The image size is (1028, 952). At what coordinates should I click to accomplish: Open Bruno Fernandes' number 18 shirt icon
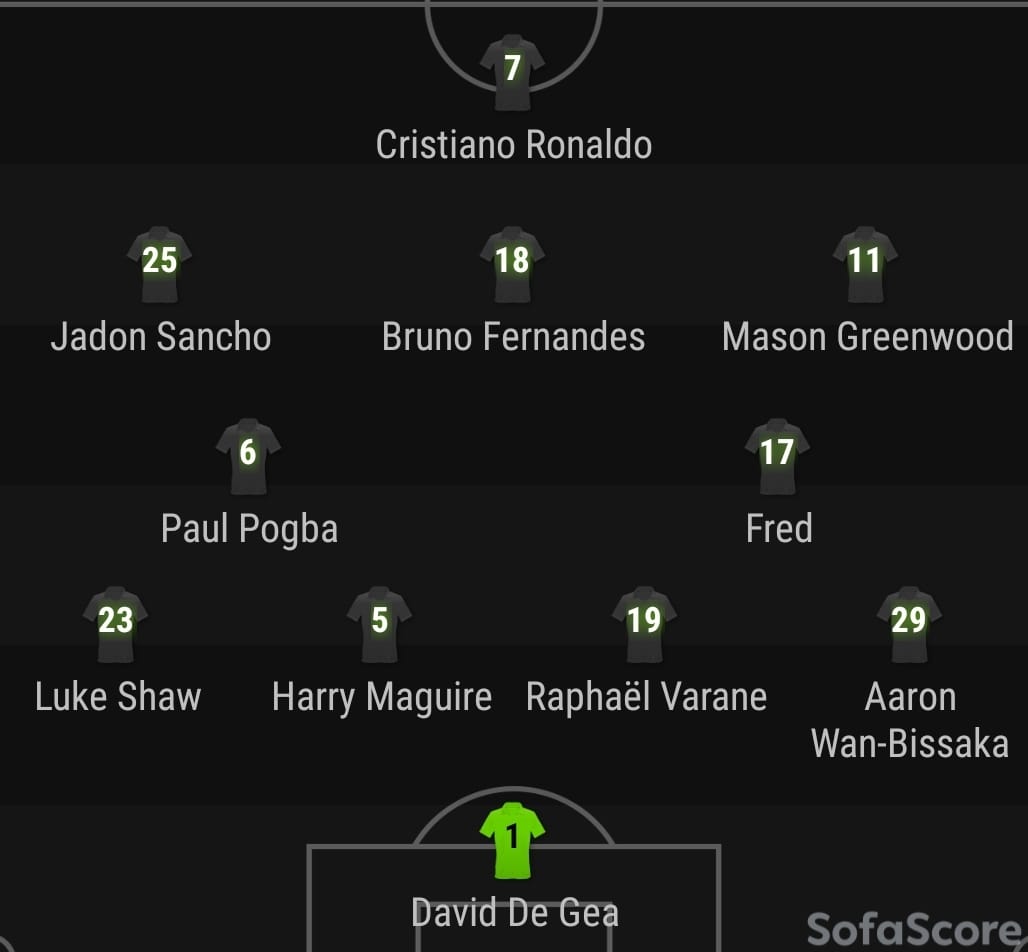coord(512,265)
